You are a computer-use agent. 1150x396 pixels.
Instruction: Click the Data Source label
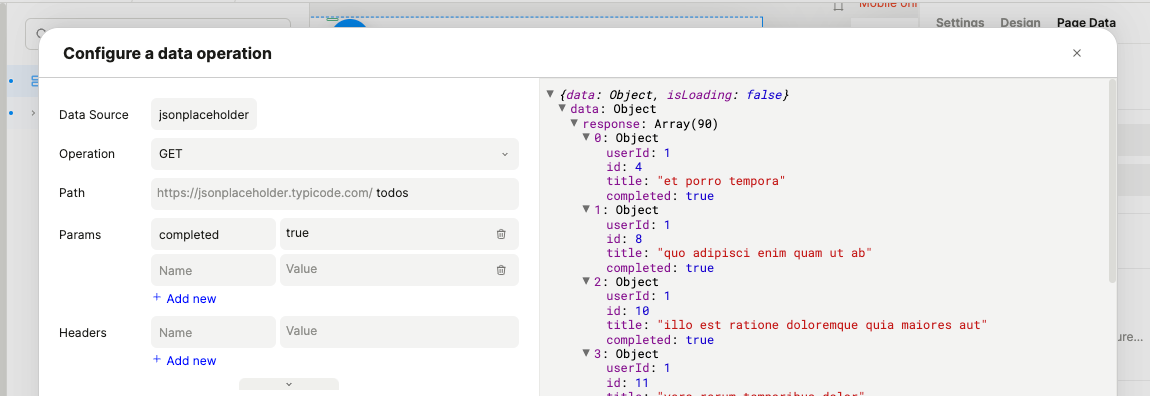tap(94, 114)
